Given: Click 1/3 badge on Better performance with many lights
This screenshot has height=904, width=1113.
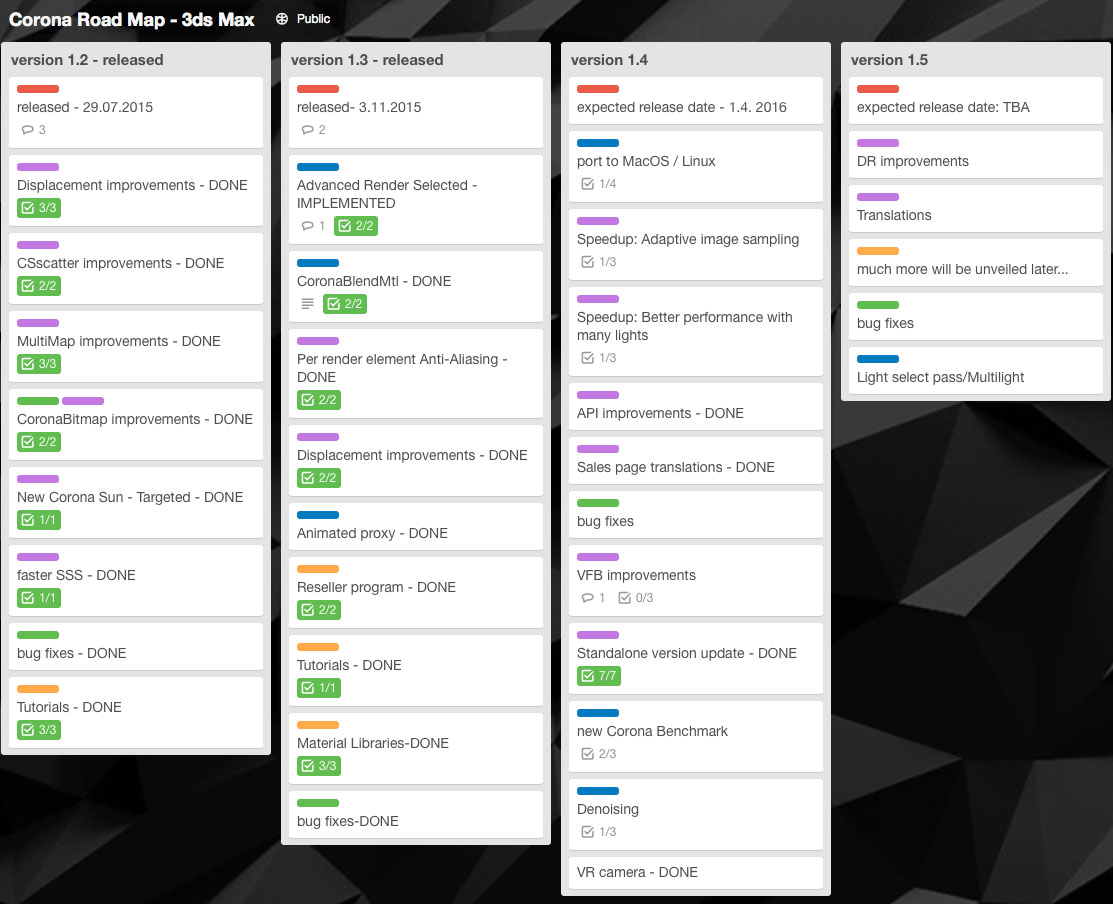Looking at the screenshot, I should (598, 358).
